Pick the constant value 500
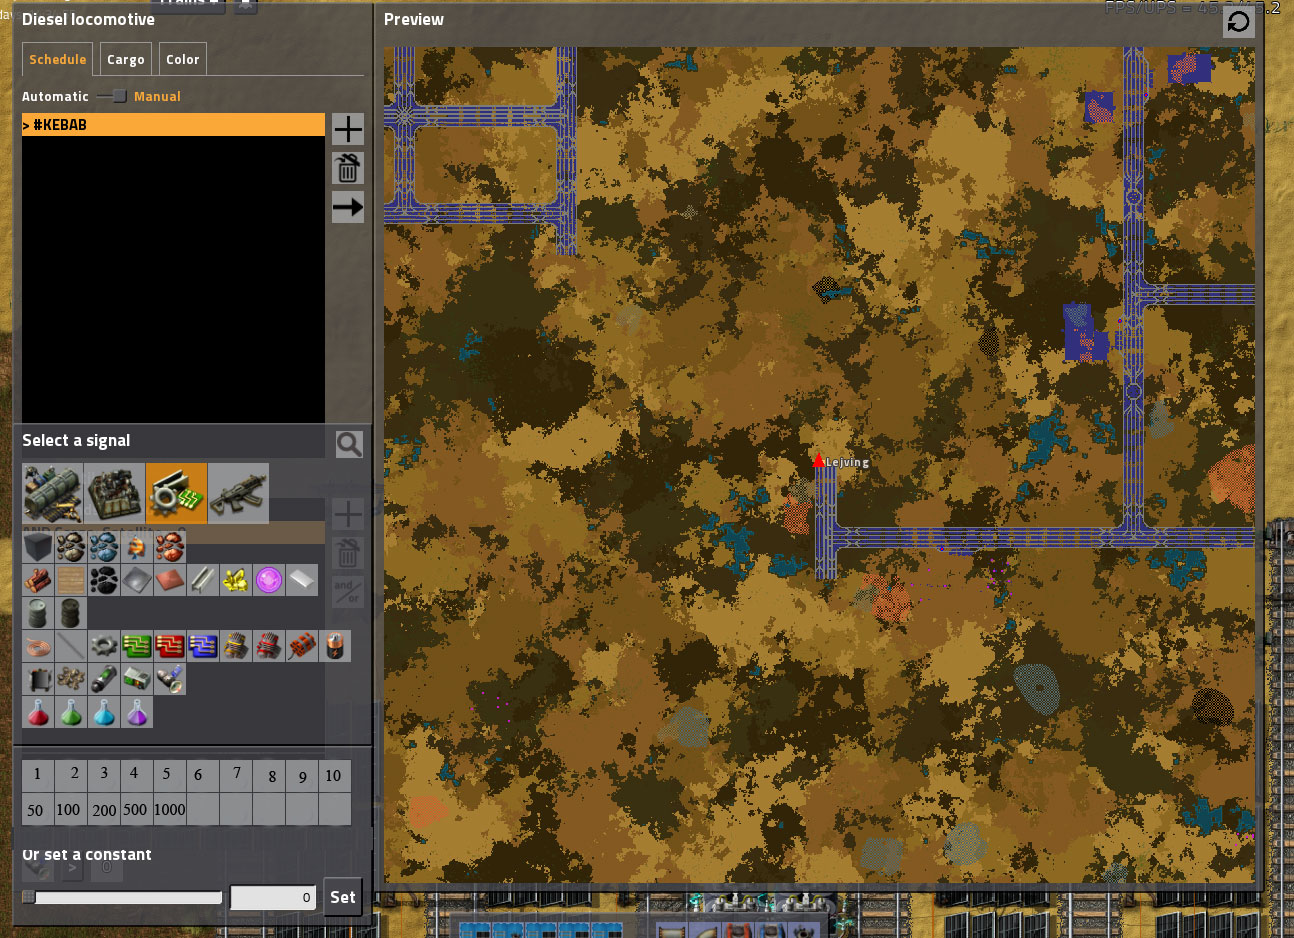The width and height of the screenshot is (1294, 938). 137,808
